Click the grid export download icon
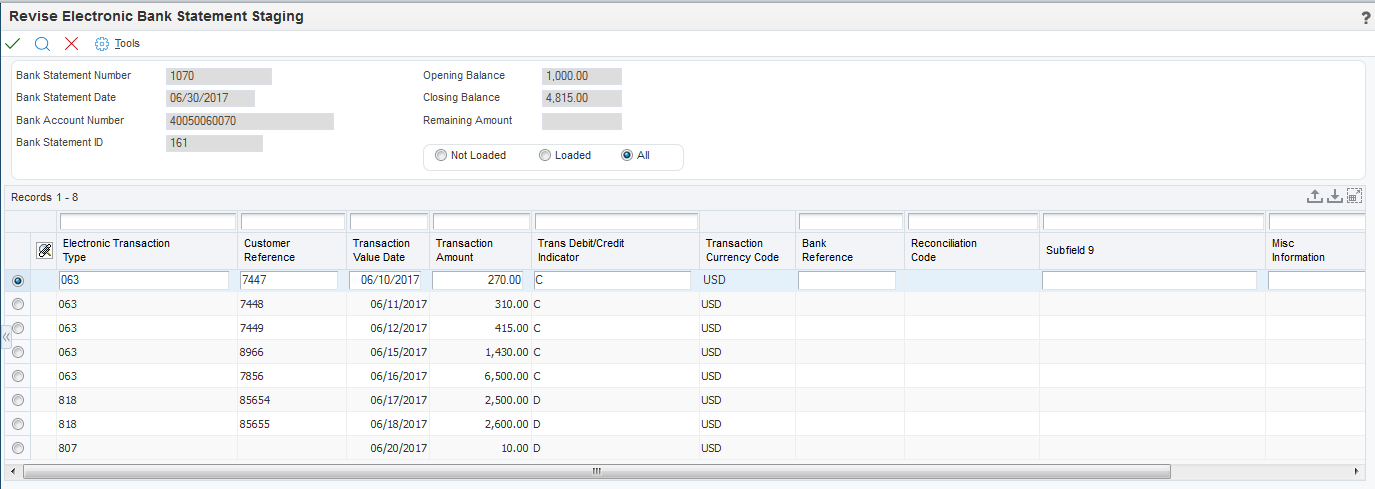 tap(1334, 196)
